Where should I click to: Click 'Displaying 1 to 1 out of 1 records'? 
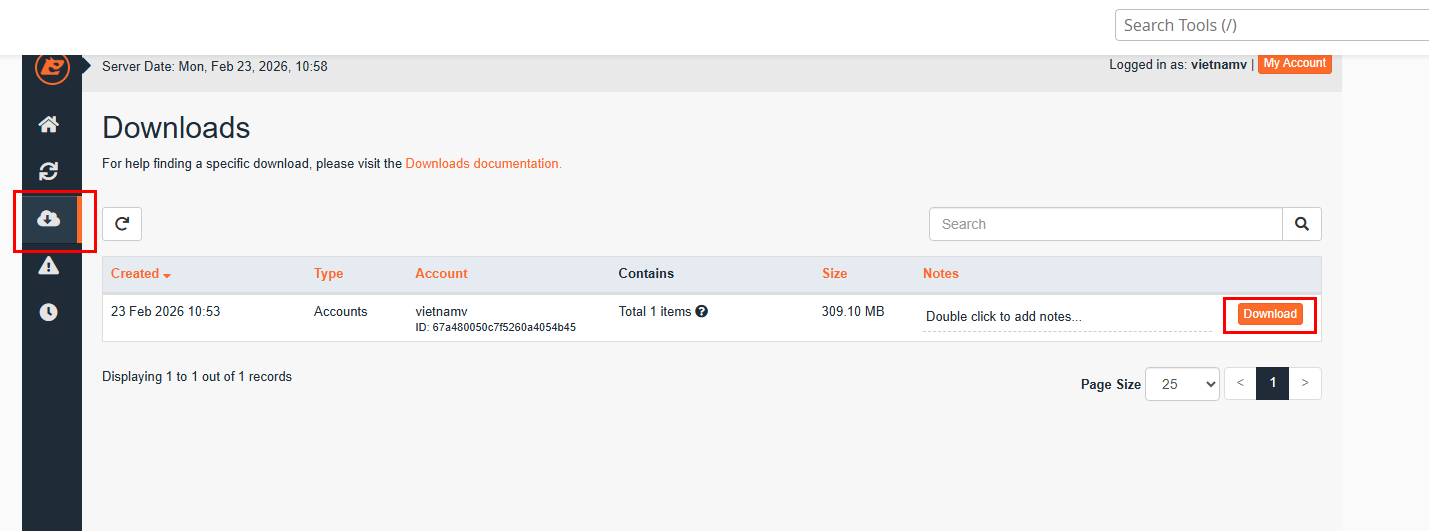click(x=197, y=377)
